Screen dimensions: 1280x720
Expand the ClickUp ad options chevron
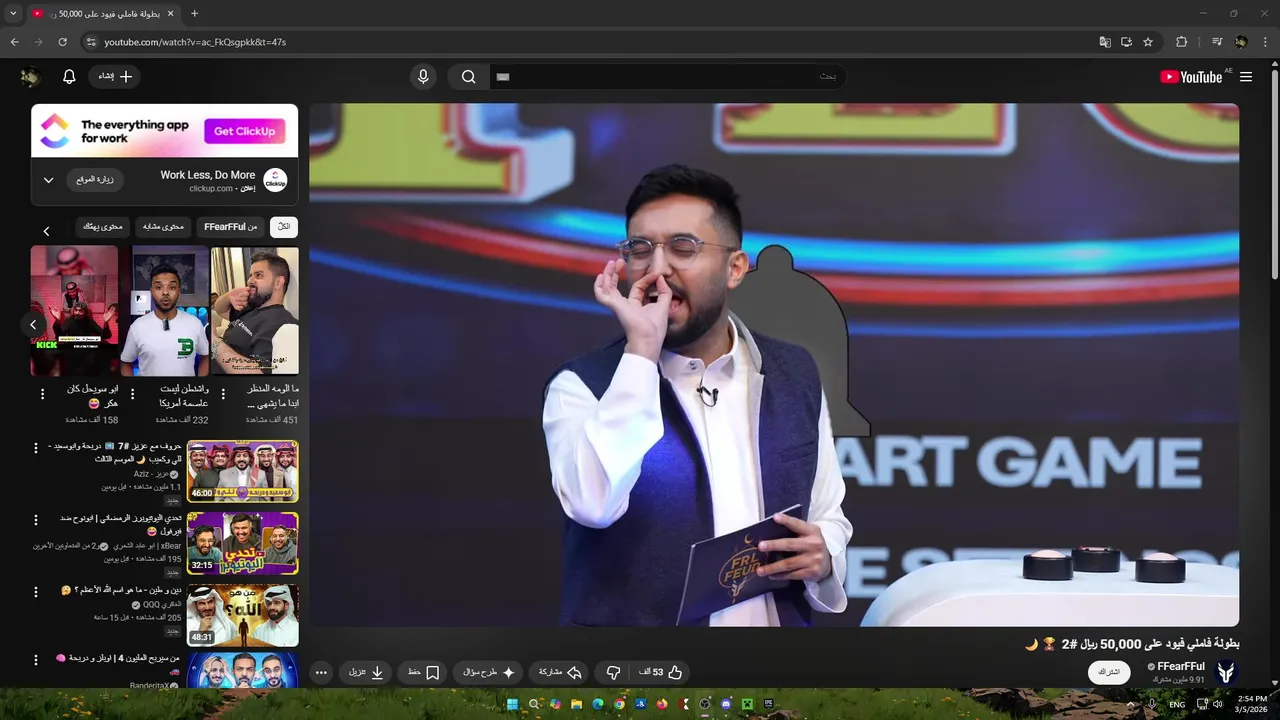tap(48, 180)
